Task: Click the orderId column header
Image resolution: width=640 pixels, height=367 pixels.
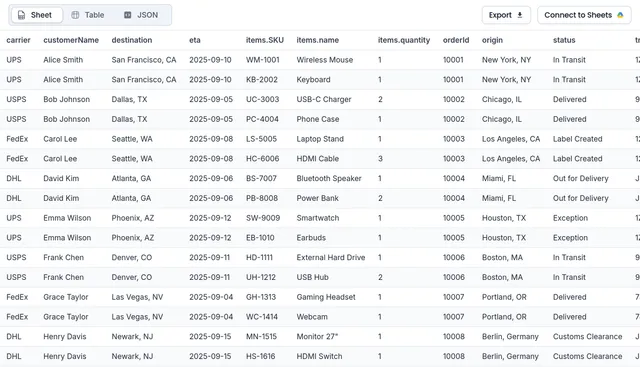Action: [456, 40]
